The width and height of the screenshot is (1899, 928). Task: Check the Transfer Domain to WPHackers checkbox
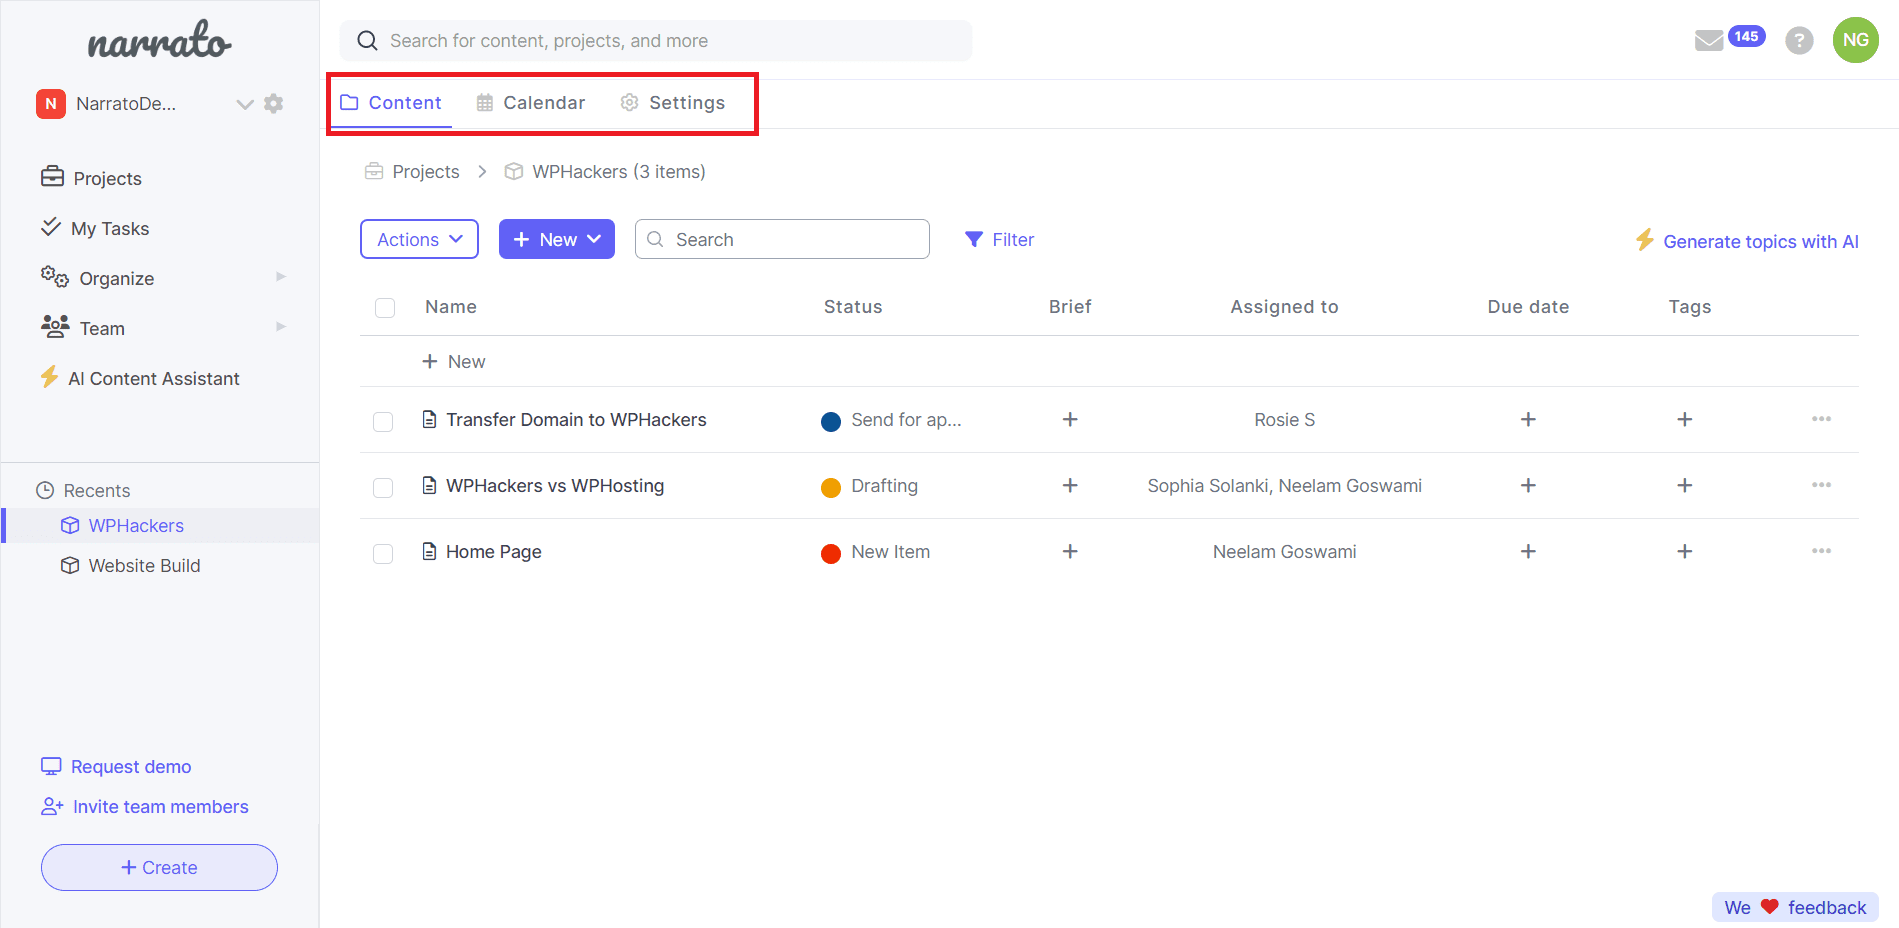click(x=383, y=422)
